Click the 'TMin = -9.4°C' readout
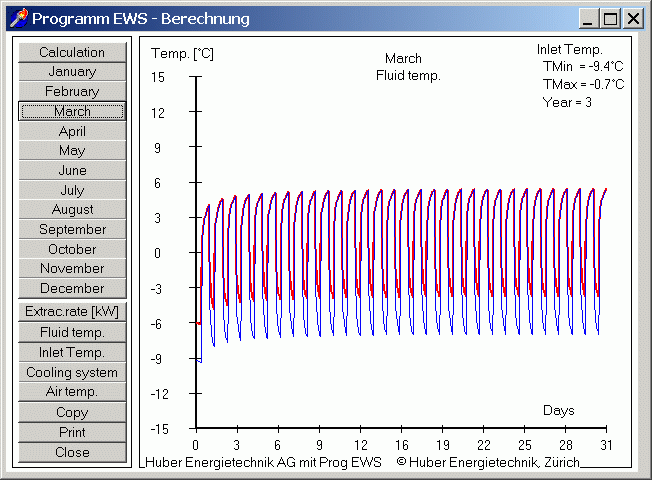652x480 pixels. pyautogui.click(x=583, y=67)
